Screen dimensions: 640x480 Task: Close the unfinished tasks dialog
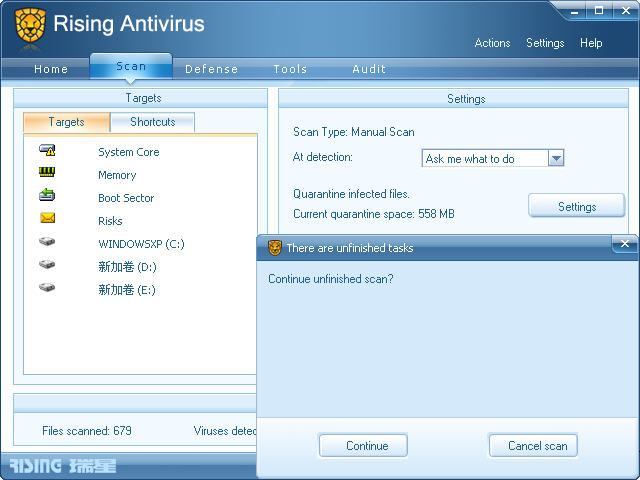click(x=624, y=244)
